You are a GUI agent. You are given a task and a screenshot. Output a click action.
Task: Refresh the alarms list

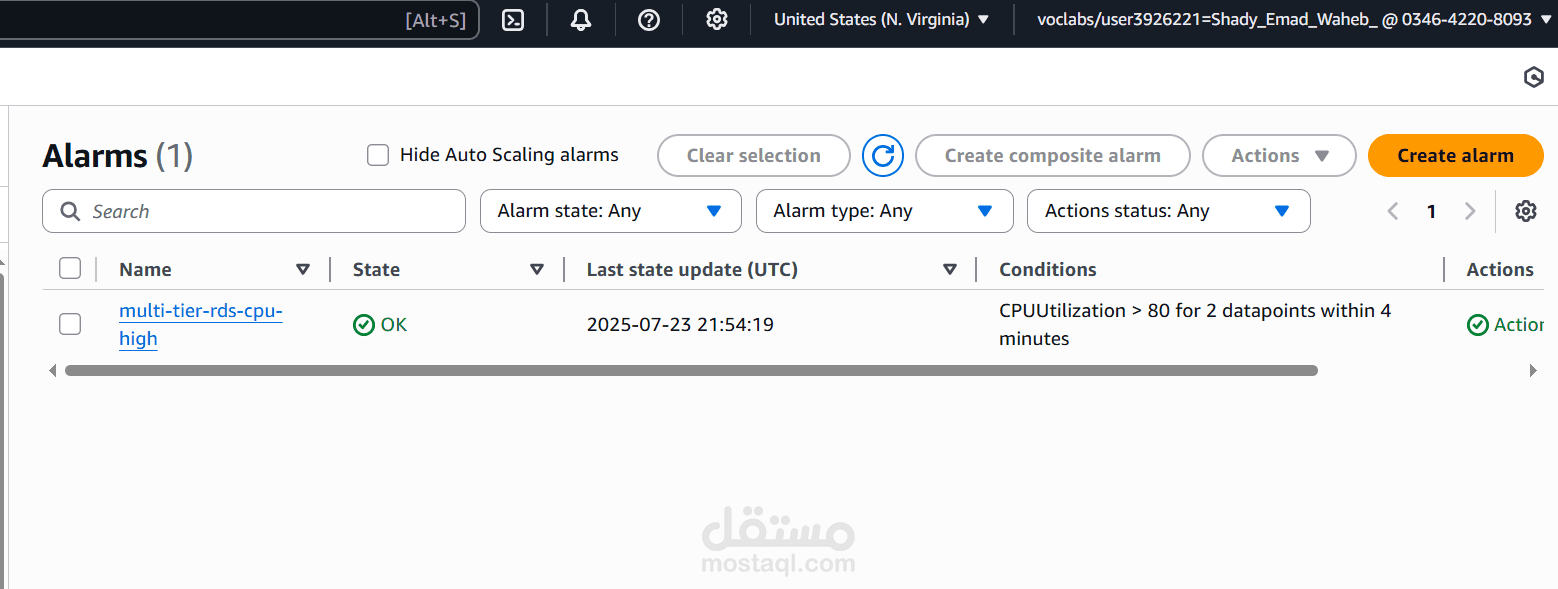click(x=883, y=156)
